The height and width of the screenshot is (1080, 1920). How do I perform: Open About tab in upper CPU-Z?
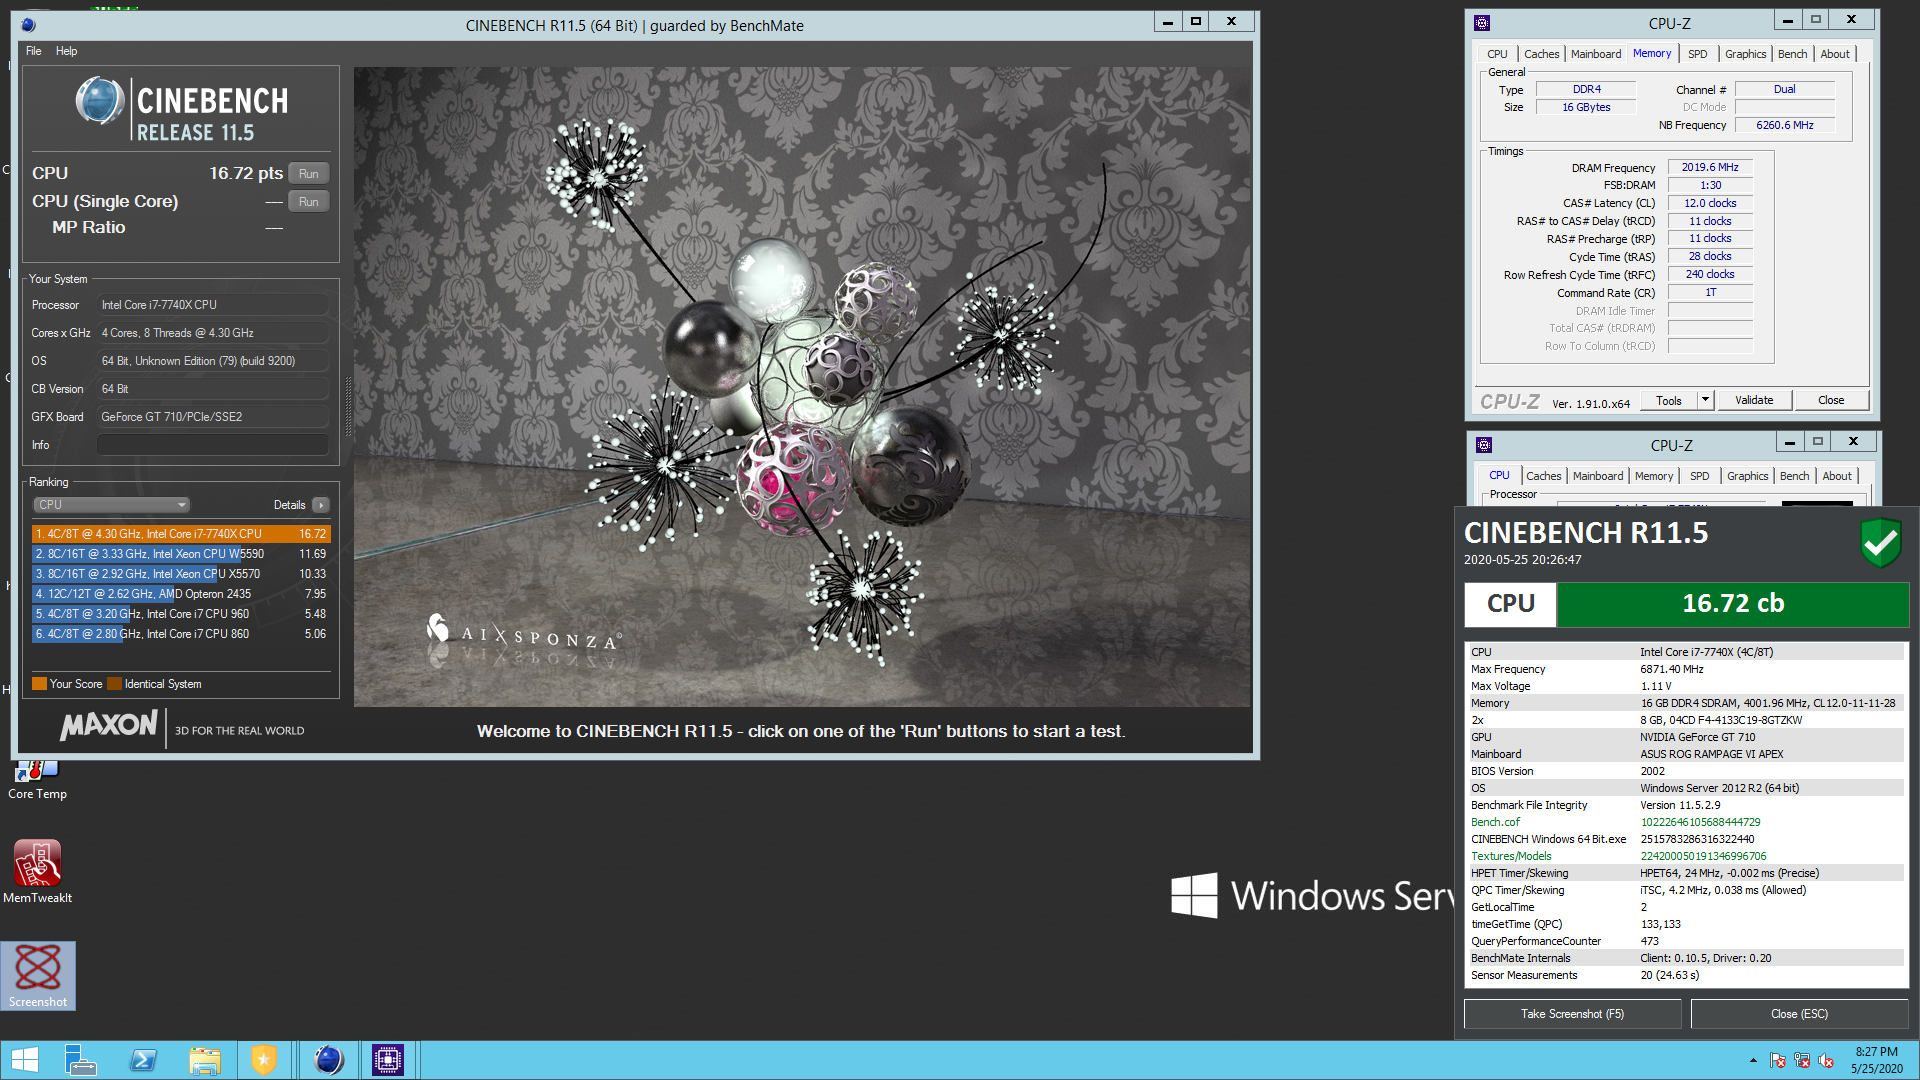click(1835, 54)
